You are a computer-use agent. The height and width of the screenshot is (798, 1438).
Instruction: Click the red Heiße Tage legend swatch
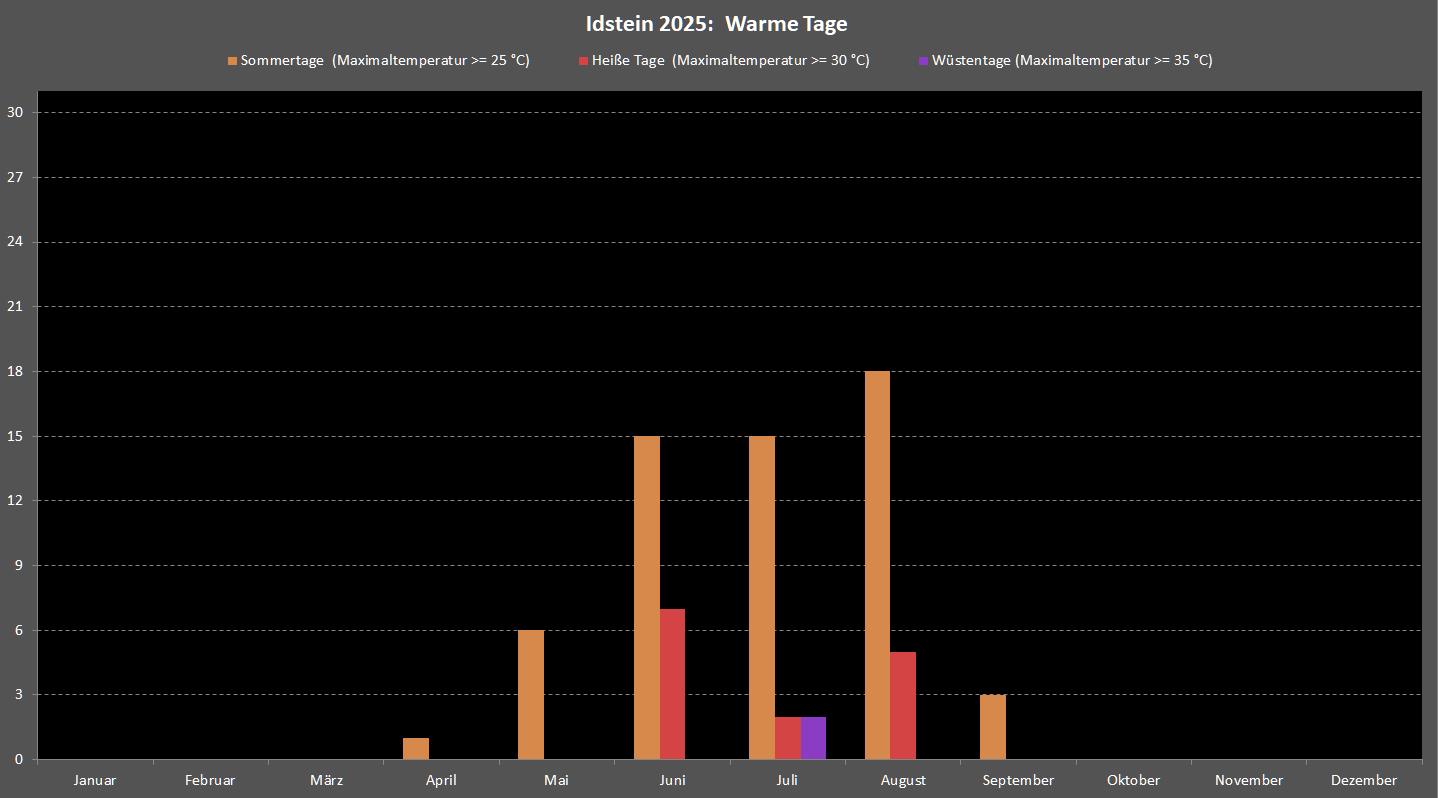click(583, 61)
